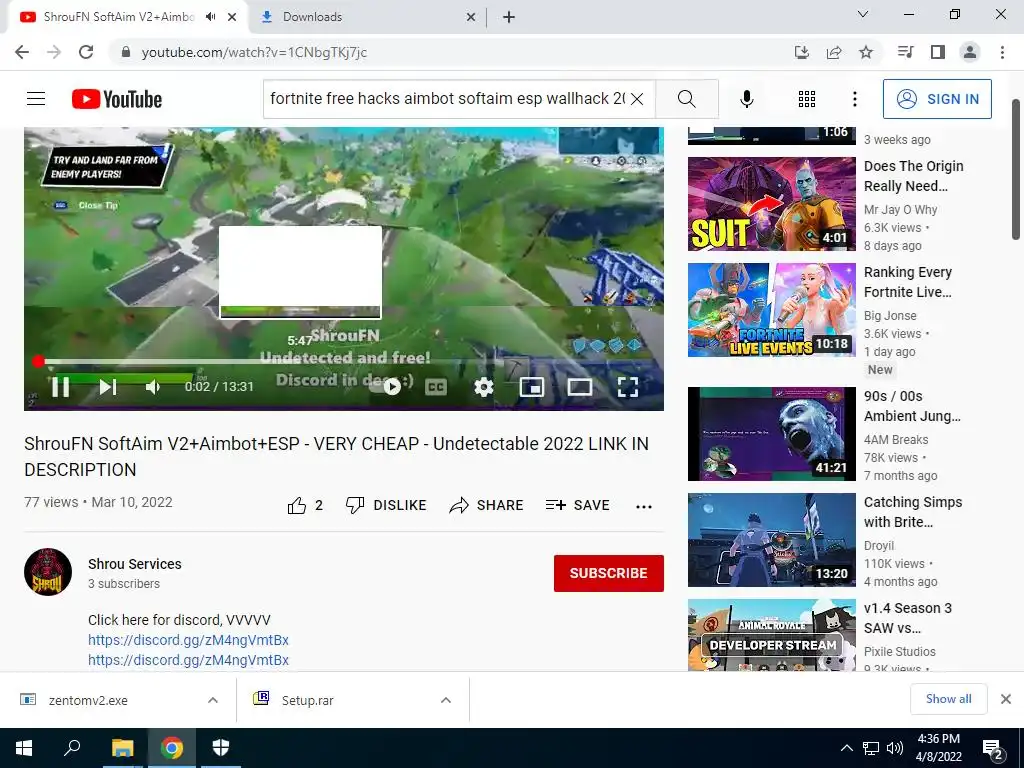Click the address bar URL

pyautogui.click(x=254, y=52)
